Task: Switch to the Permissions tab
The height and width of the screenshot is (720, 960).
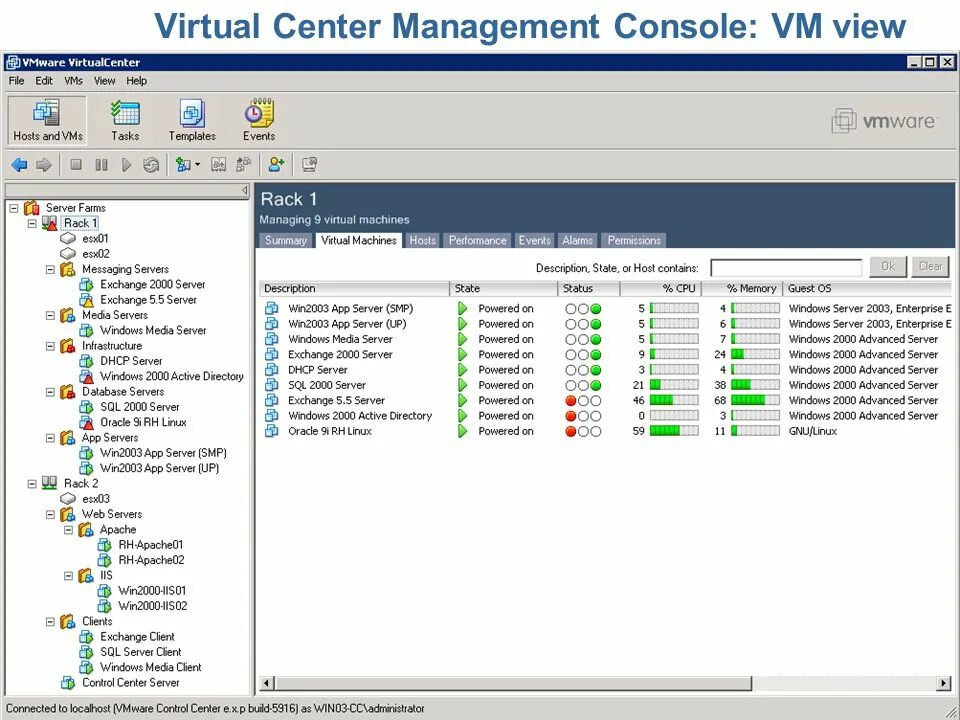Action: point(634,241)
